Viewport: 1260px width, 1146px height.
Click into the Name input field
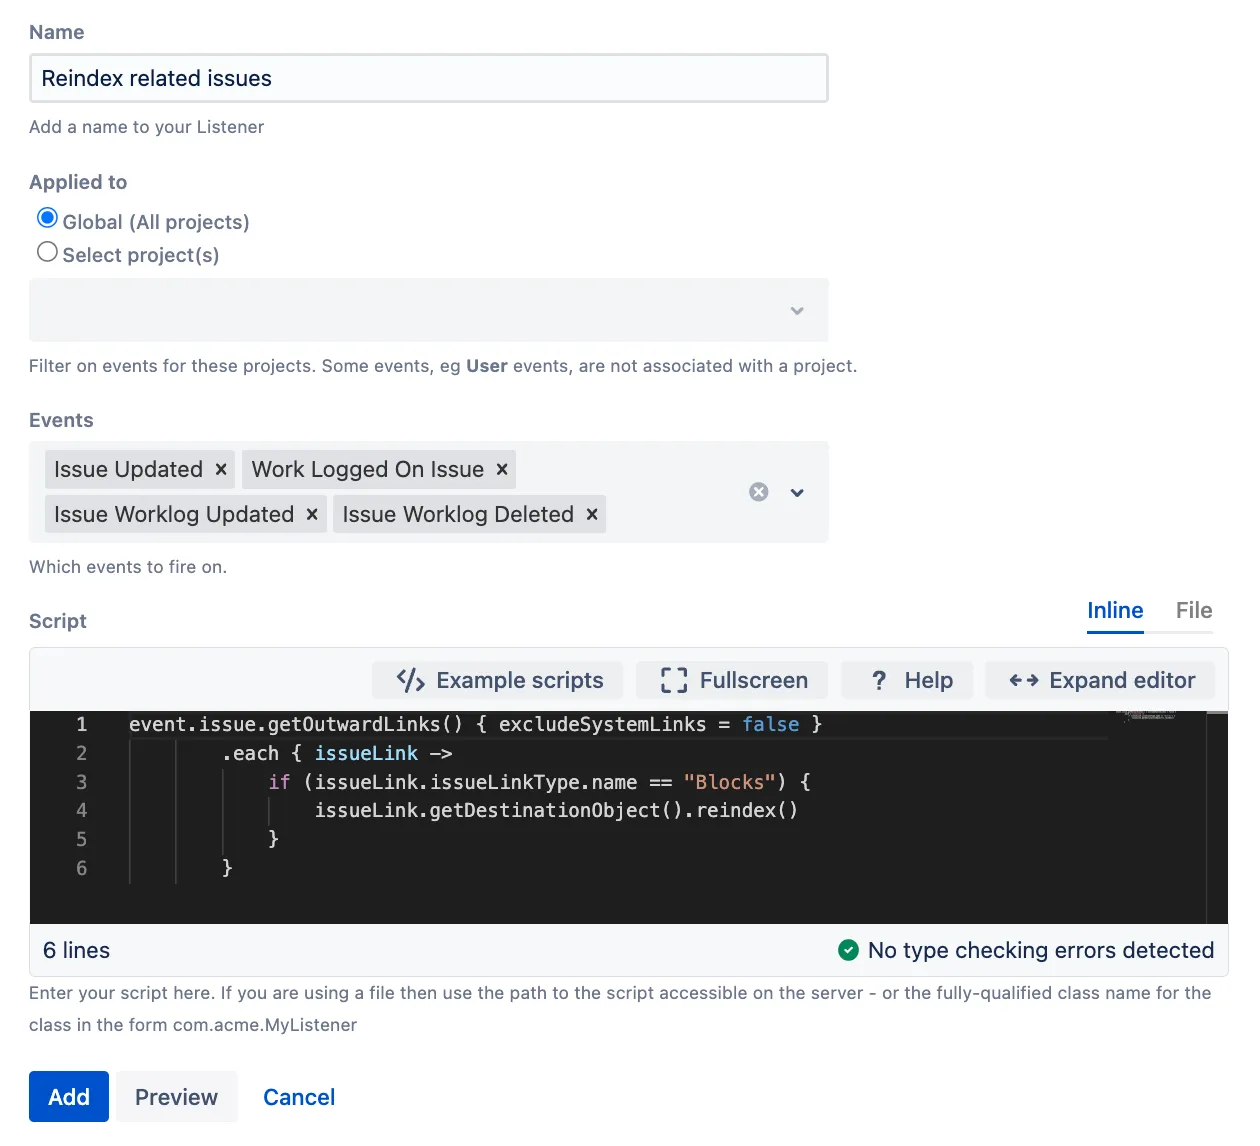(429, 78)
